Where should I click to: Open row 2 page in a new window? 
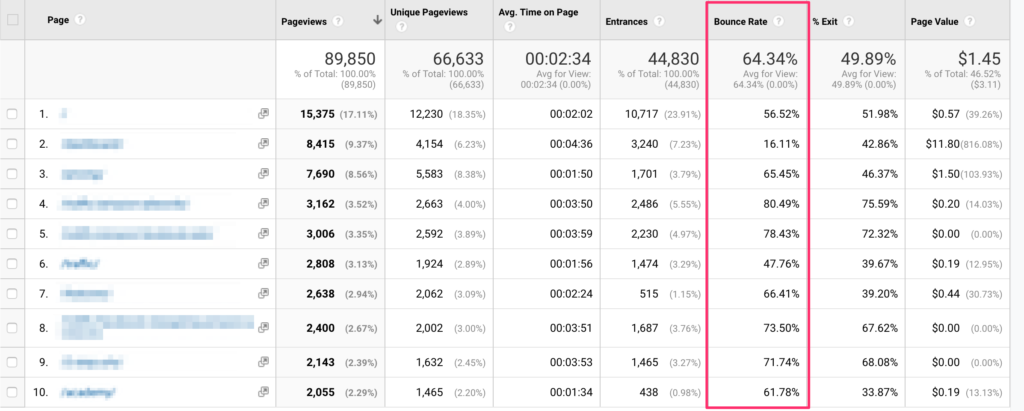coord(263,144)
